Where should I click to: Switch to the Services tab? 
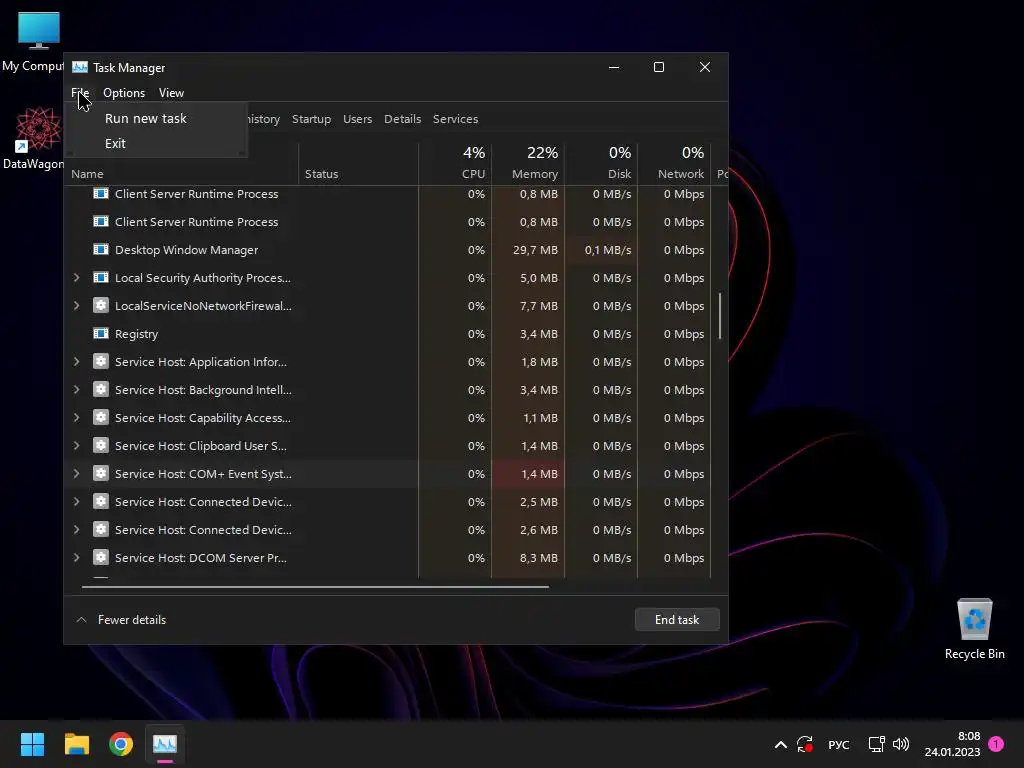455,119
